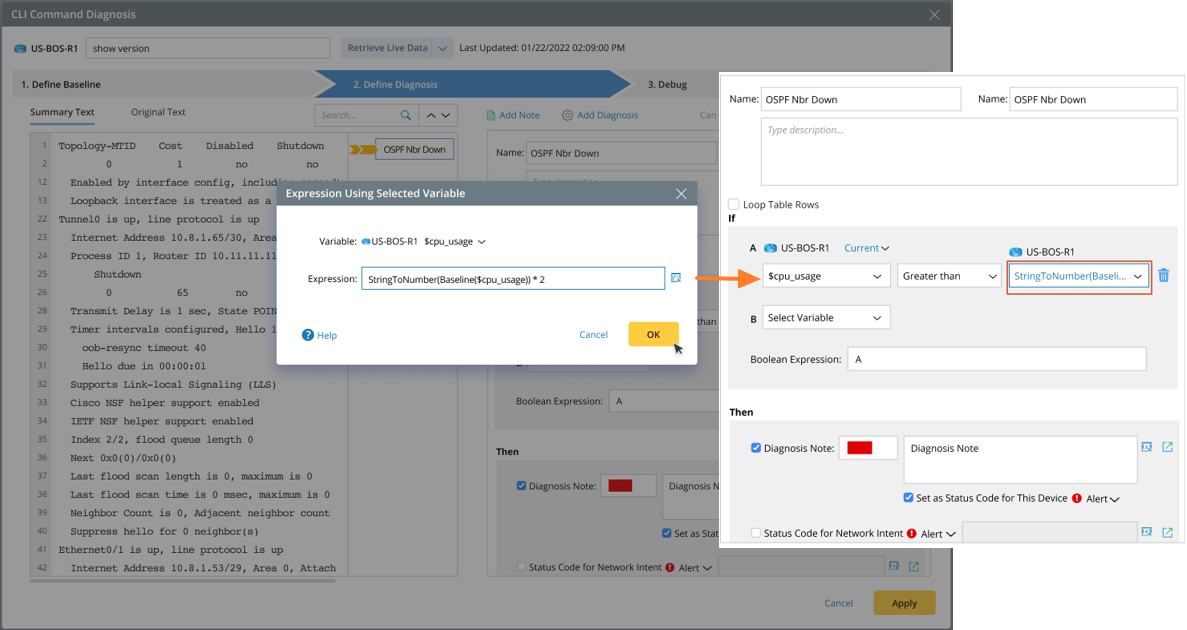Image resolution: width=1187 pixels, height=630 pixels.
Task: Click the Help question mark icon
Action: [x=308, y=335]
